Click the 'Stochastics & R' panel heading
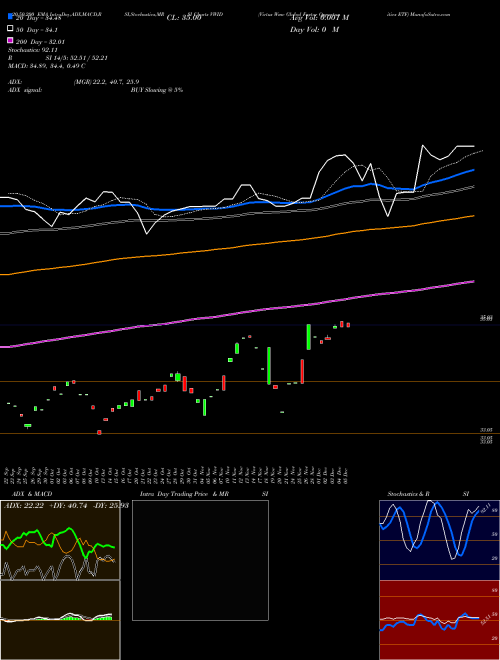This screenshot has width=500, height=660. (408, 494)
